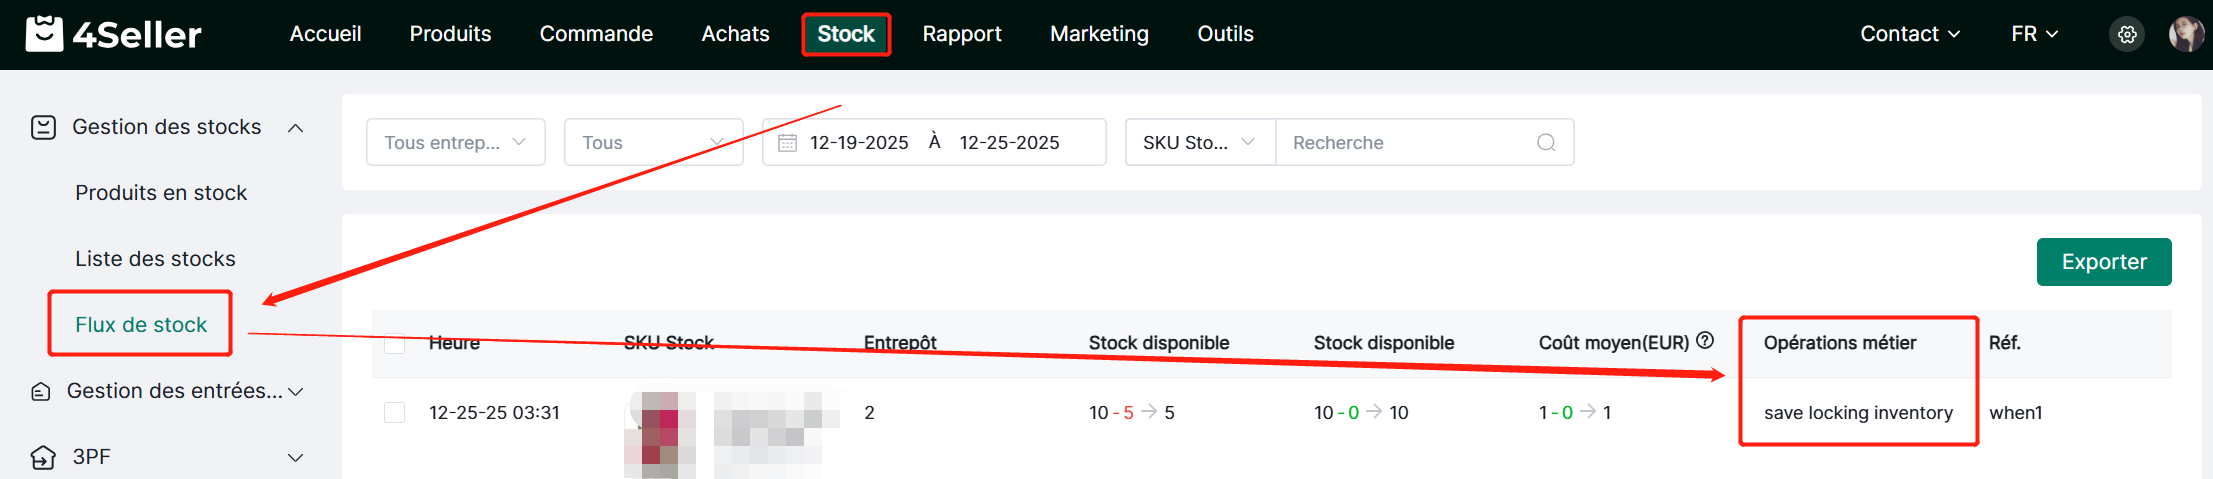This screenshot has height=479, width=2213.
Task: Open the Tous entrepôts warehouse dropdown
Action: pos(456,142)
